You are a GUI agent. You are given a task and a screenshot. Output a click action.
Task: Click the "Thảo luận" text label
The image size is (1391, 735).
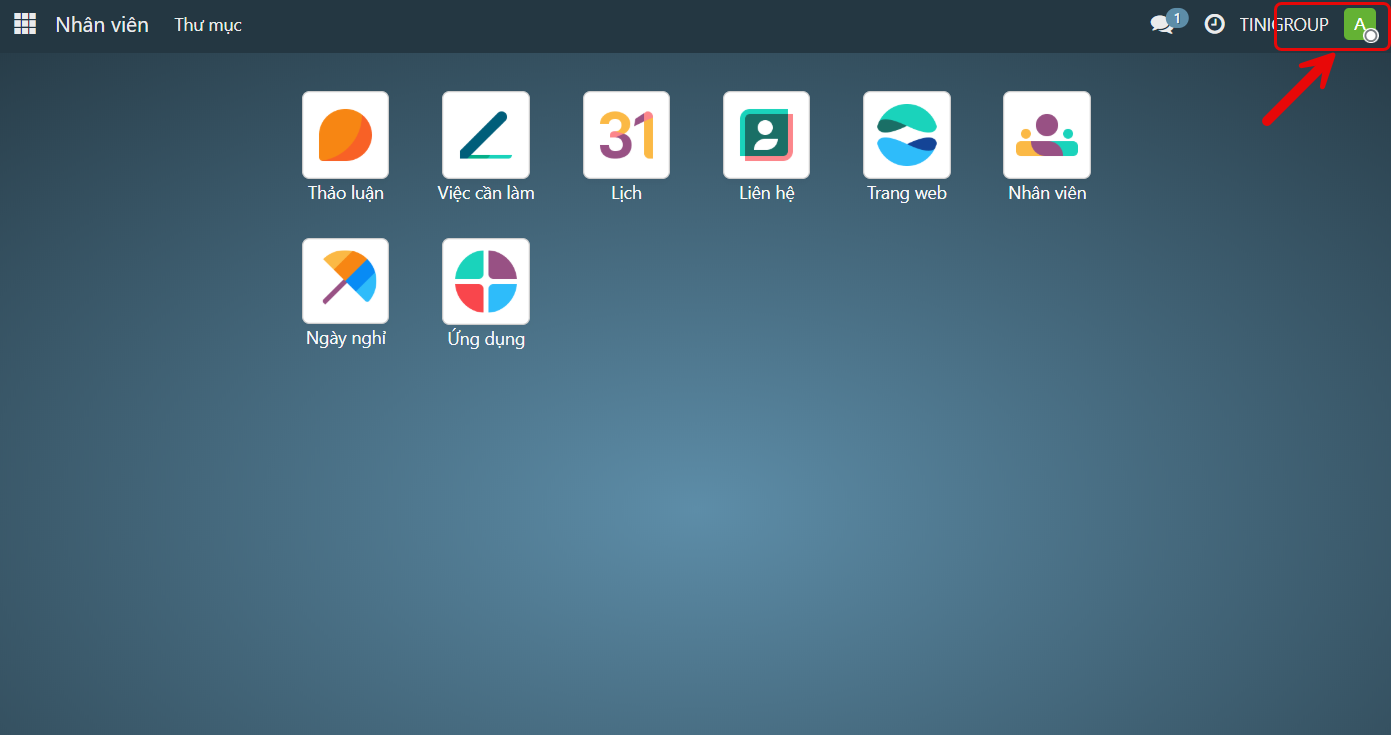(x=345, y=193)
